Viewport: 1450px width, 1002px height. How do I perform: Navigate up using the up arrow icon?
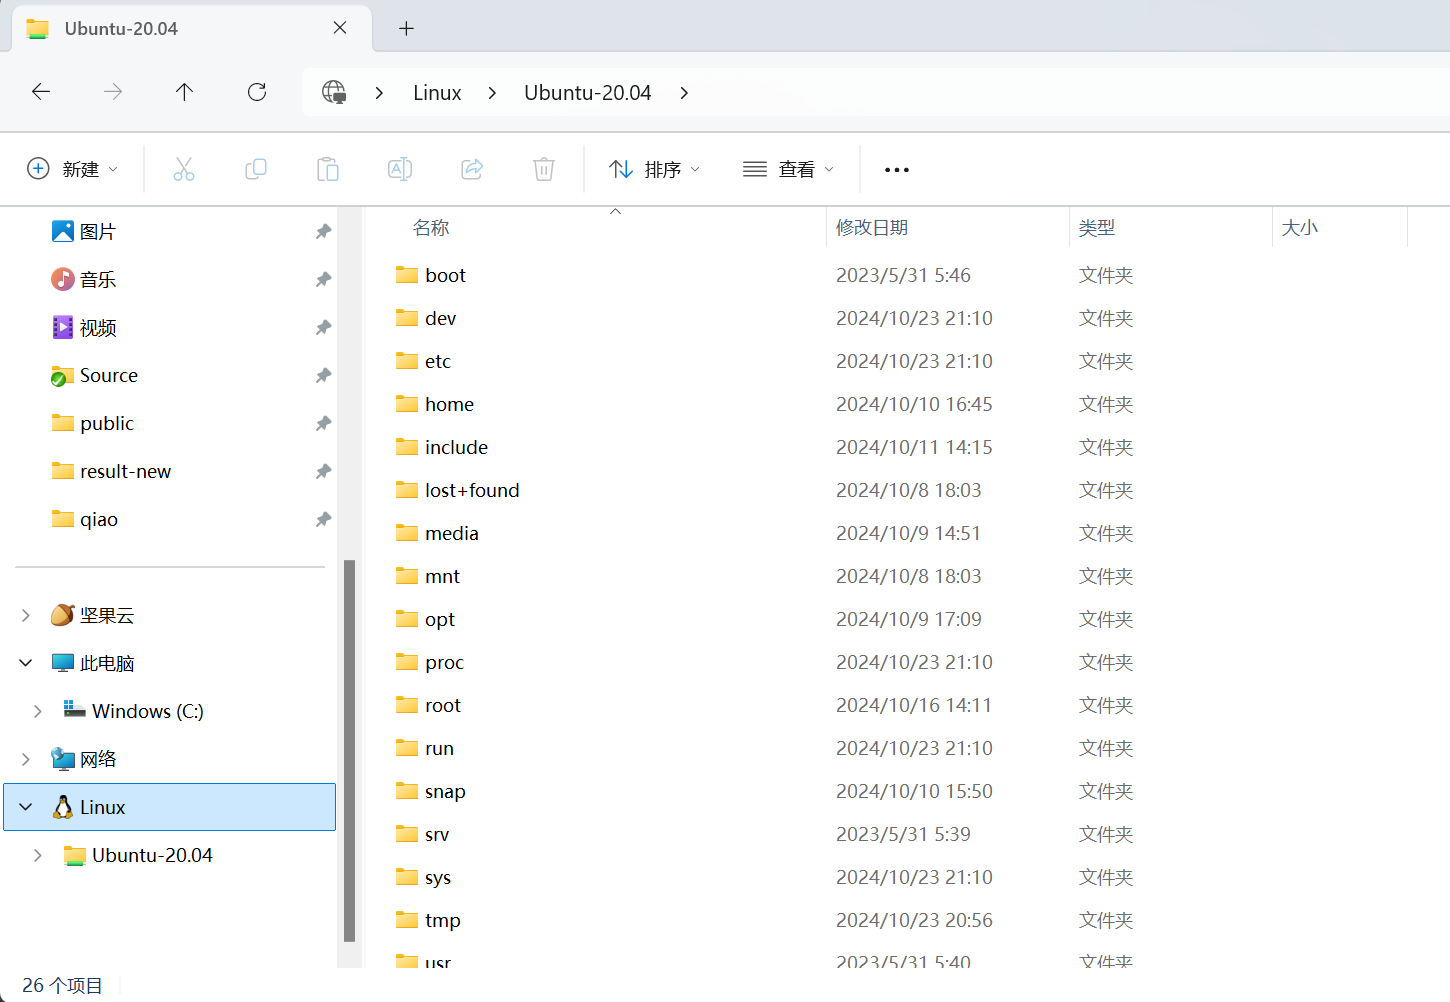(x=184, y=91)
